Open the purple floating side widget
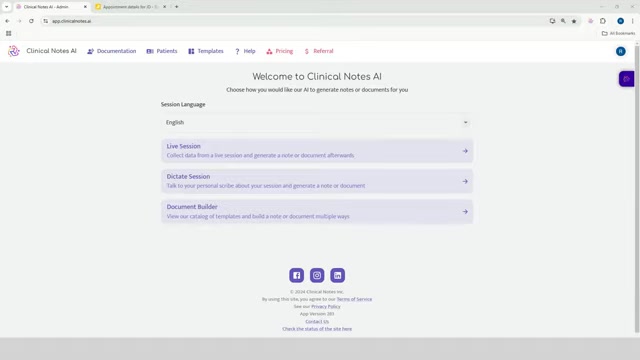This screenshot has width=640, height=360. pyautogui.click(x=627, y=79)
